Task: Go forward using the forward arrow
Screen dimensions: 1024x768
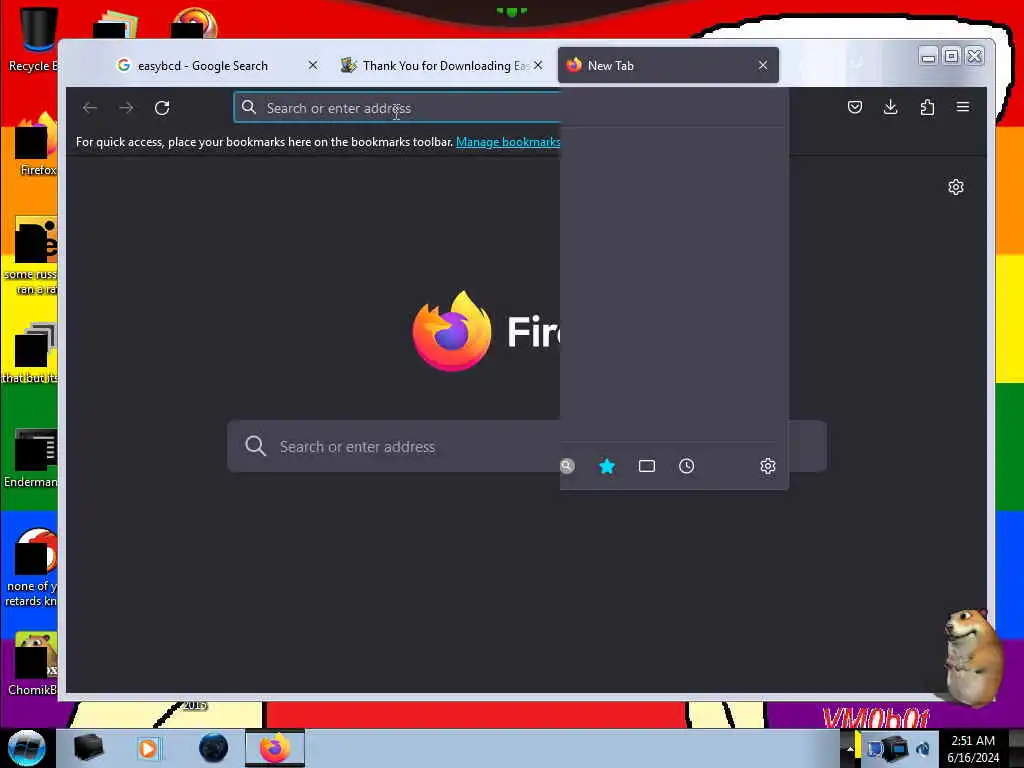Action: 126,108
